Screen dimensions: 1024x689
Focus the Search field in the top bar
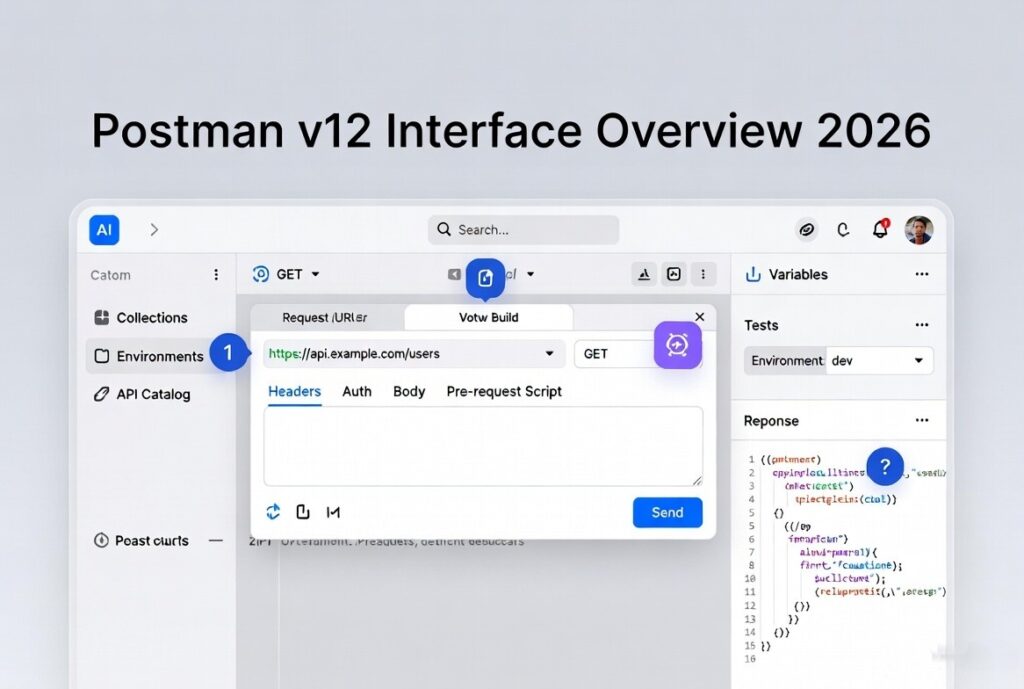tap(523, 230)
